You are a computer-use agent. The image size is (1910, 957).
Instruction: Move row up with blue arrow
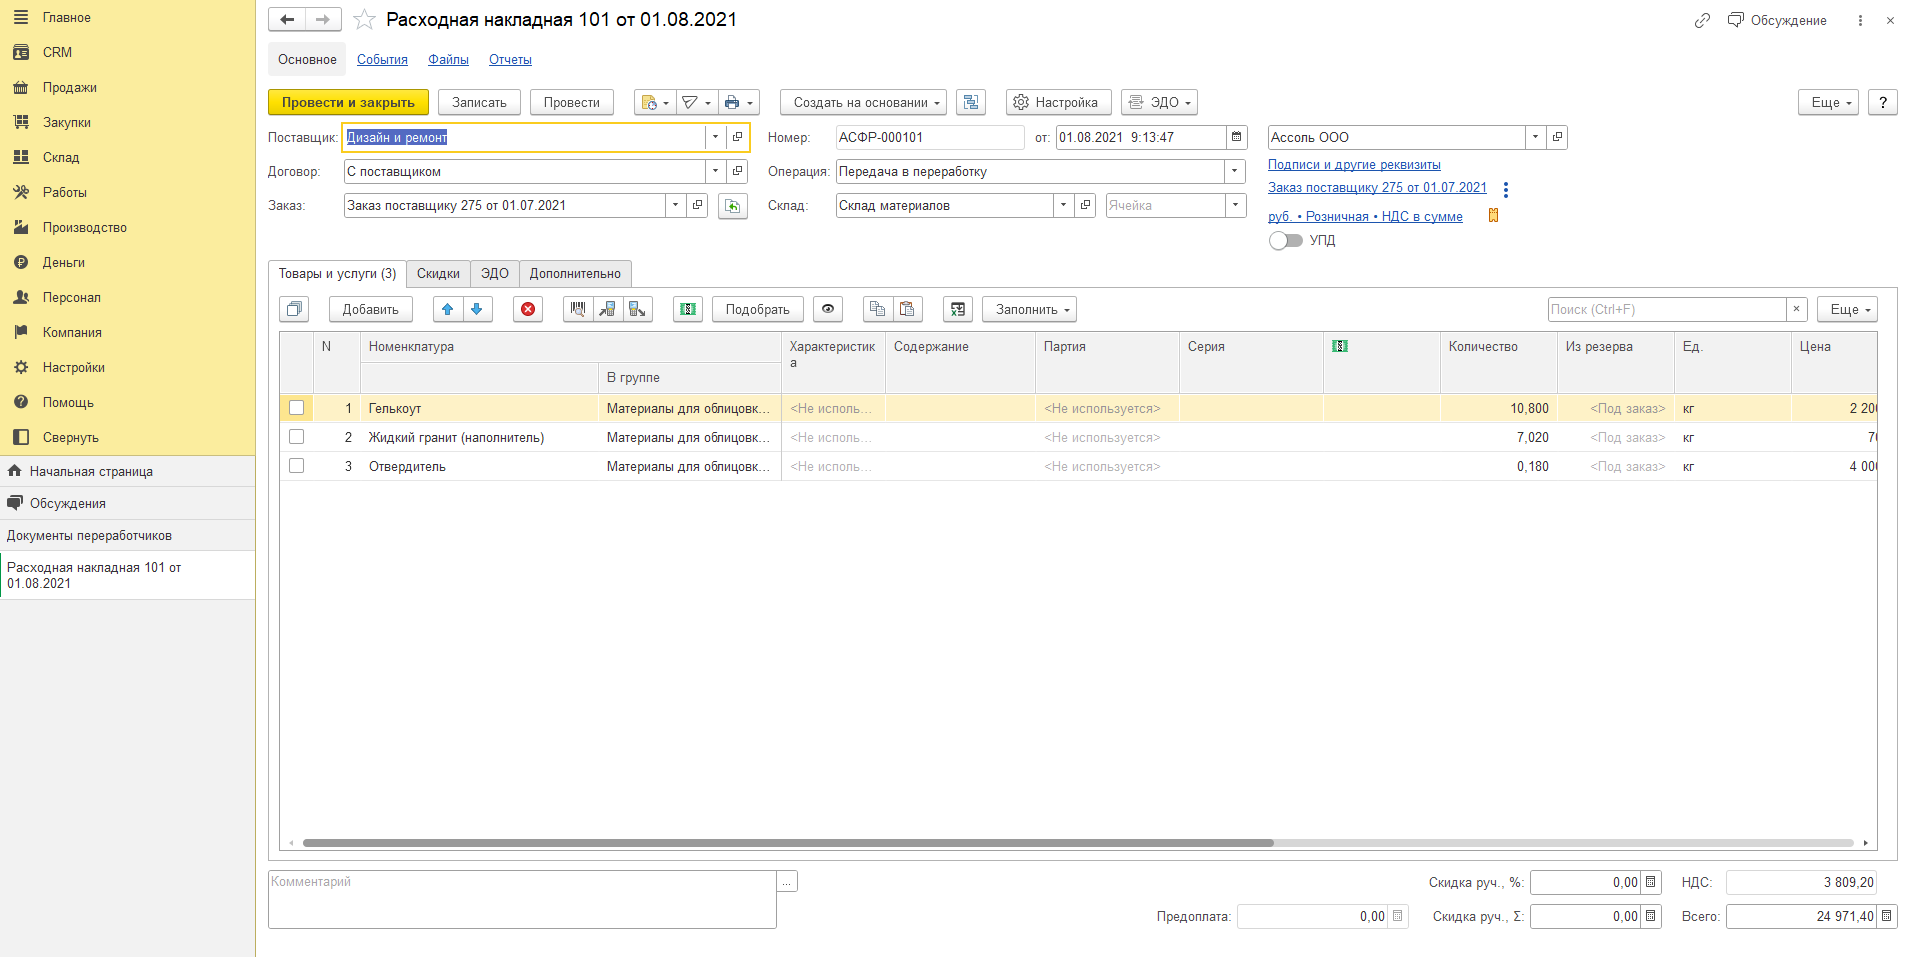click(448, 309)
